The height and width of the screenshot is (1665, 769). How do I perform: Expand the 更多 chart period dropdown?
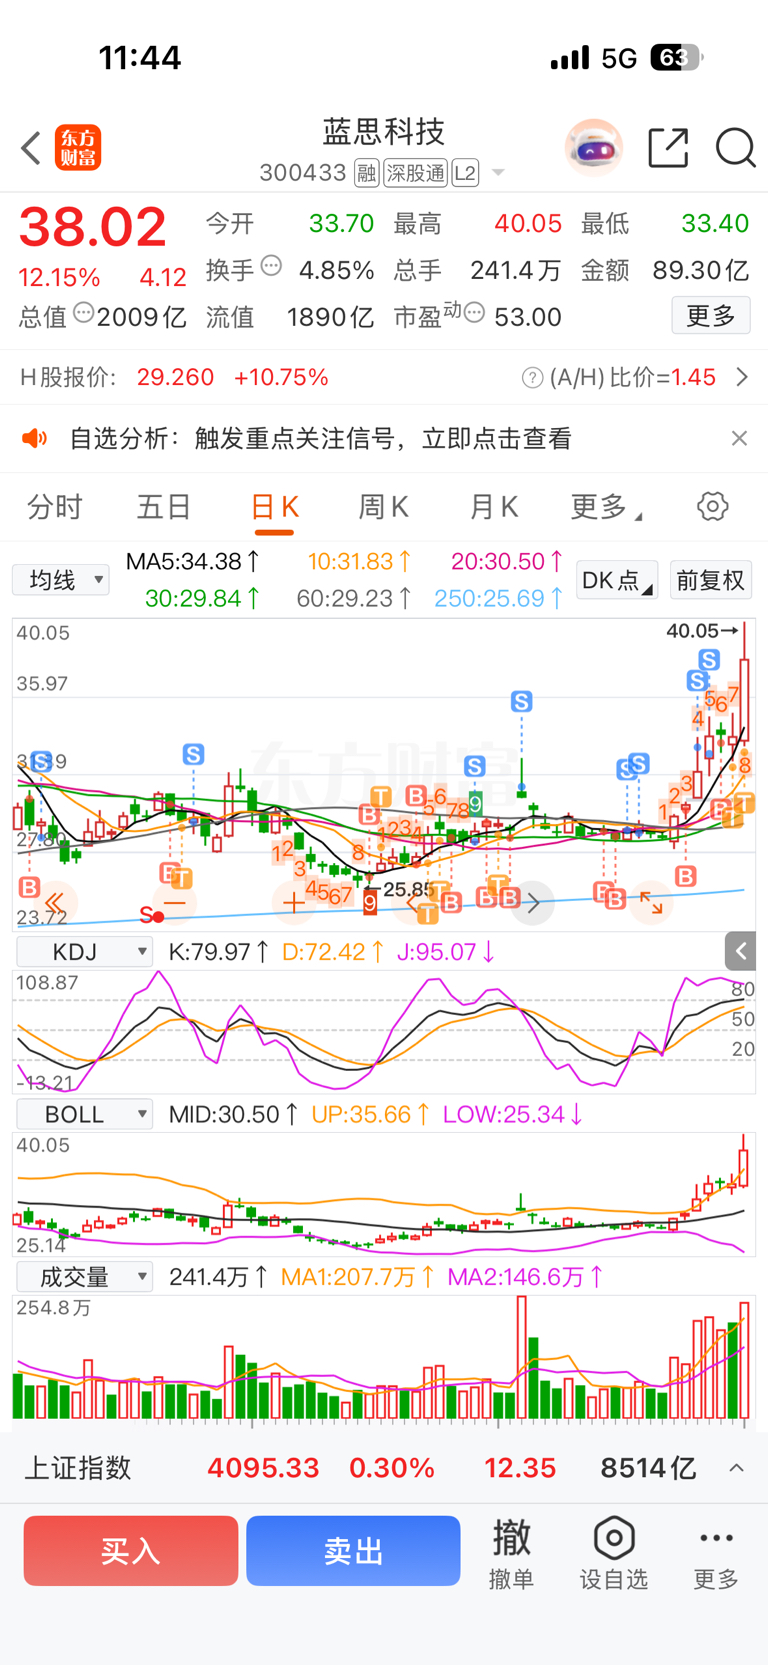[x=606, y=507]
